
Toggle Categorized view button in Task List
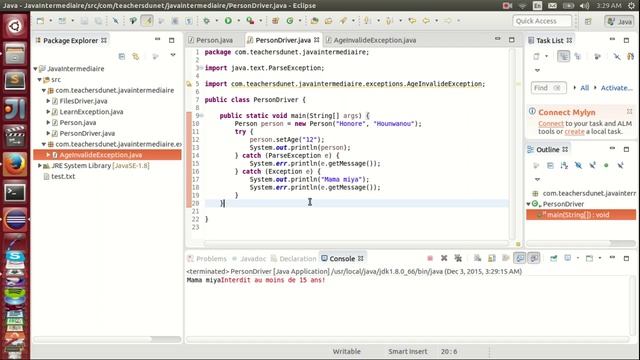click(564, 57)
